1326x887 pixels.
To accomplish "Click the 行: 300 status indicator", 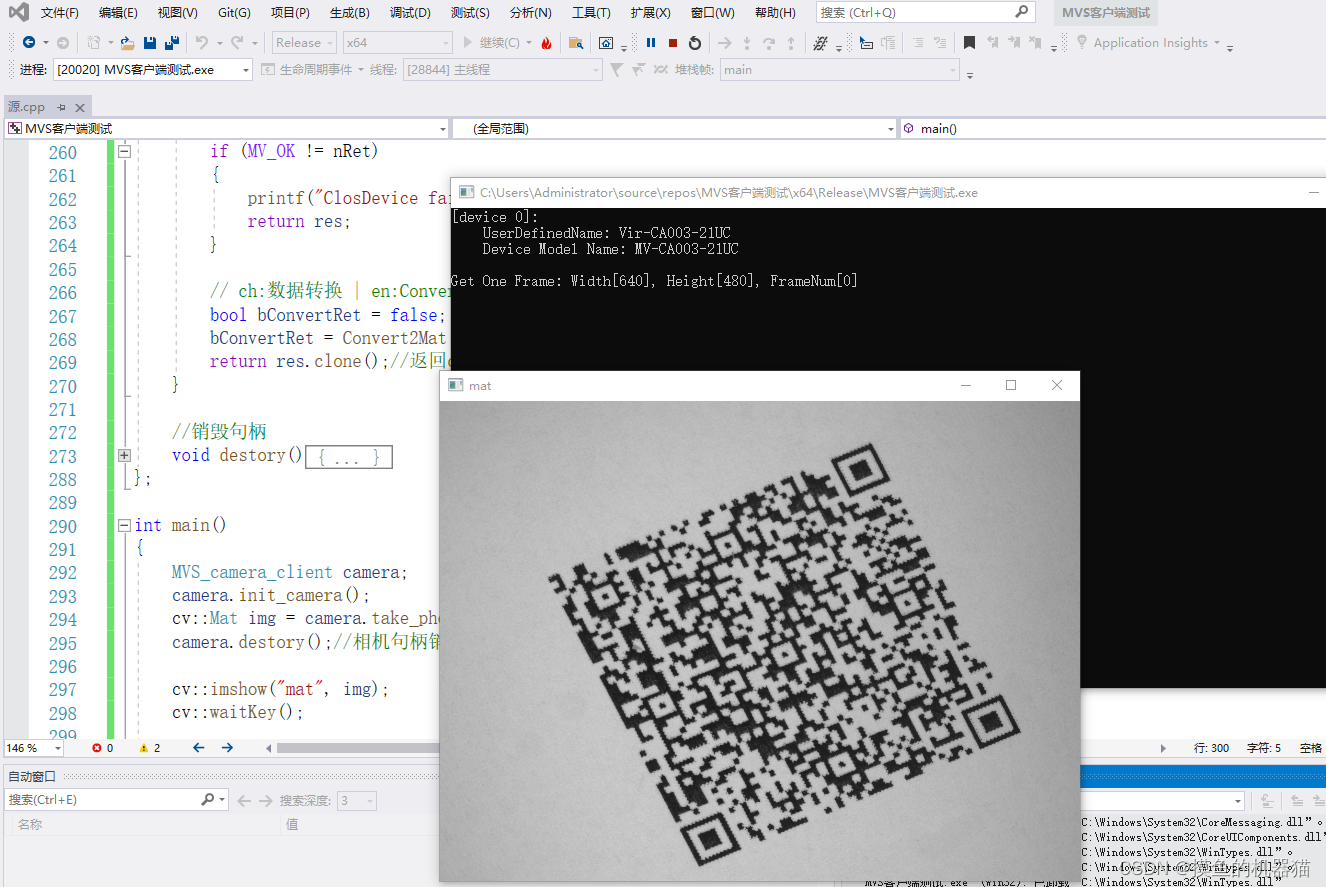I will (1212, 748).
